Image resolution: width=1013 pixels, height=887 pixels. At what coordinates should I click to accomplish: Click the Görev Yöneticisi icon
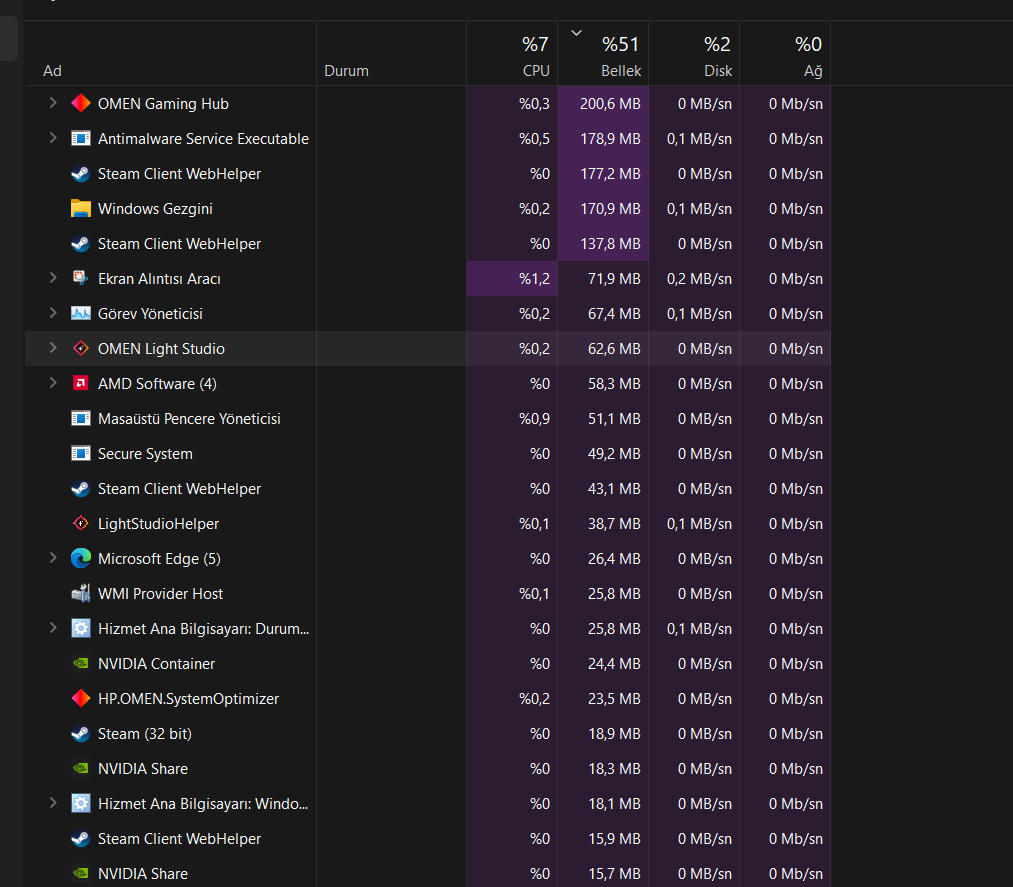(x=81, y=313)
